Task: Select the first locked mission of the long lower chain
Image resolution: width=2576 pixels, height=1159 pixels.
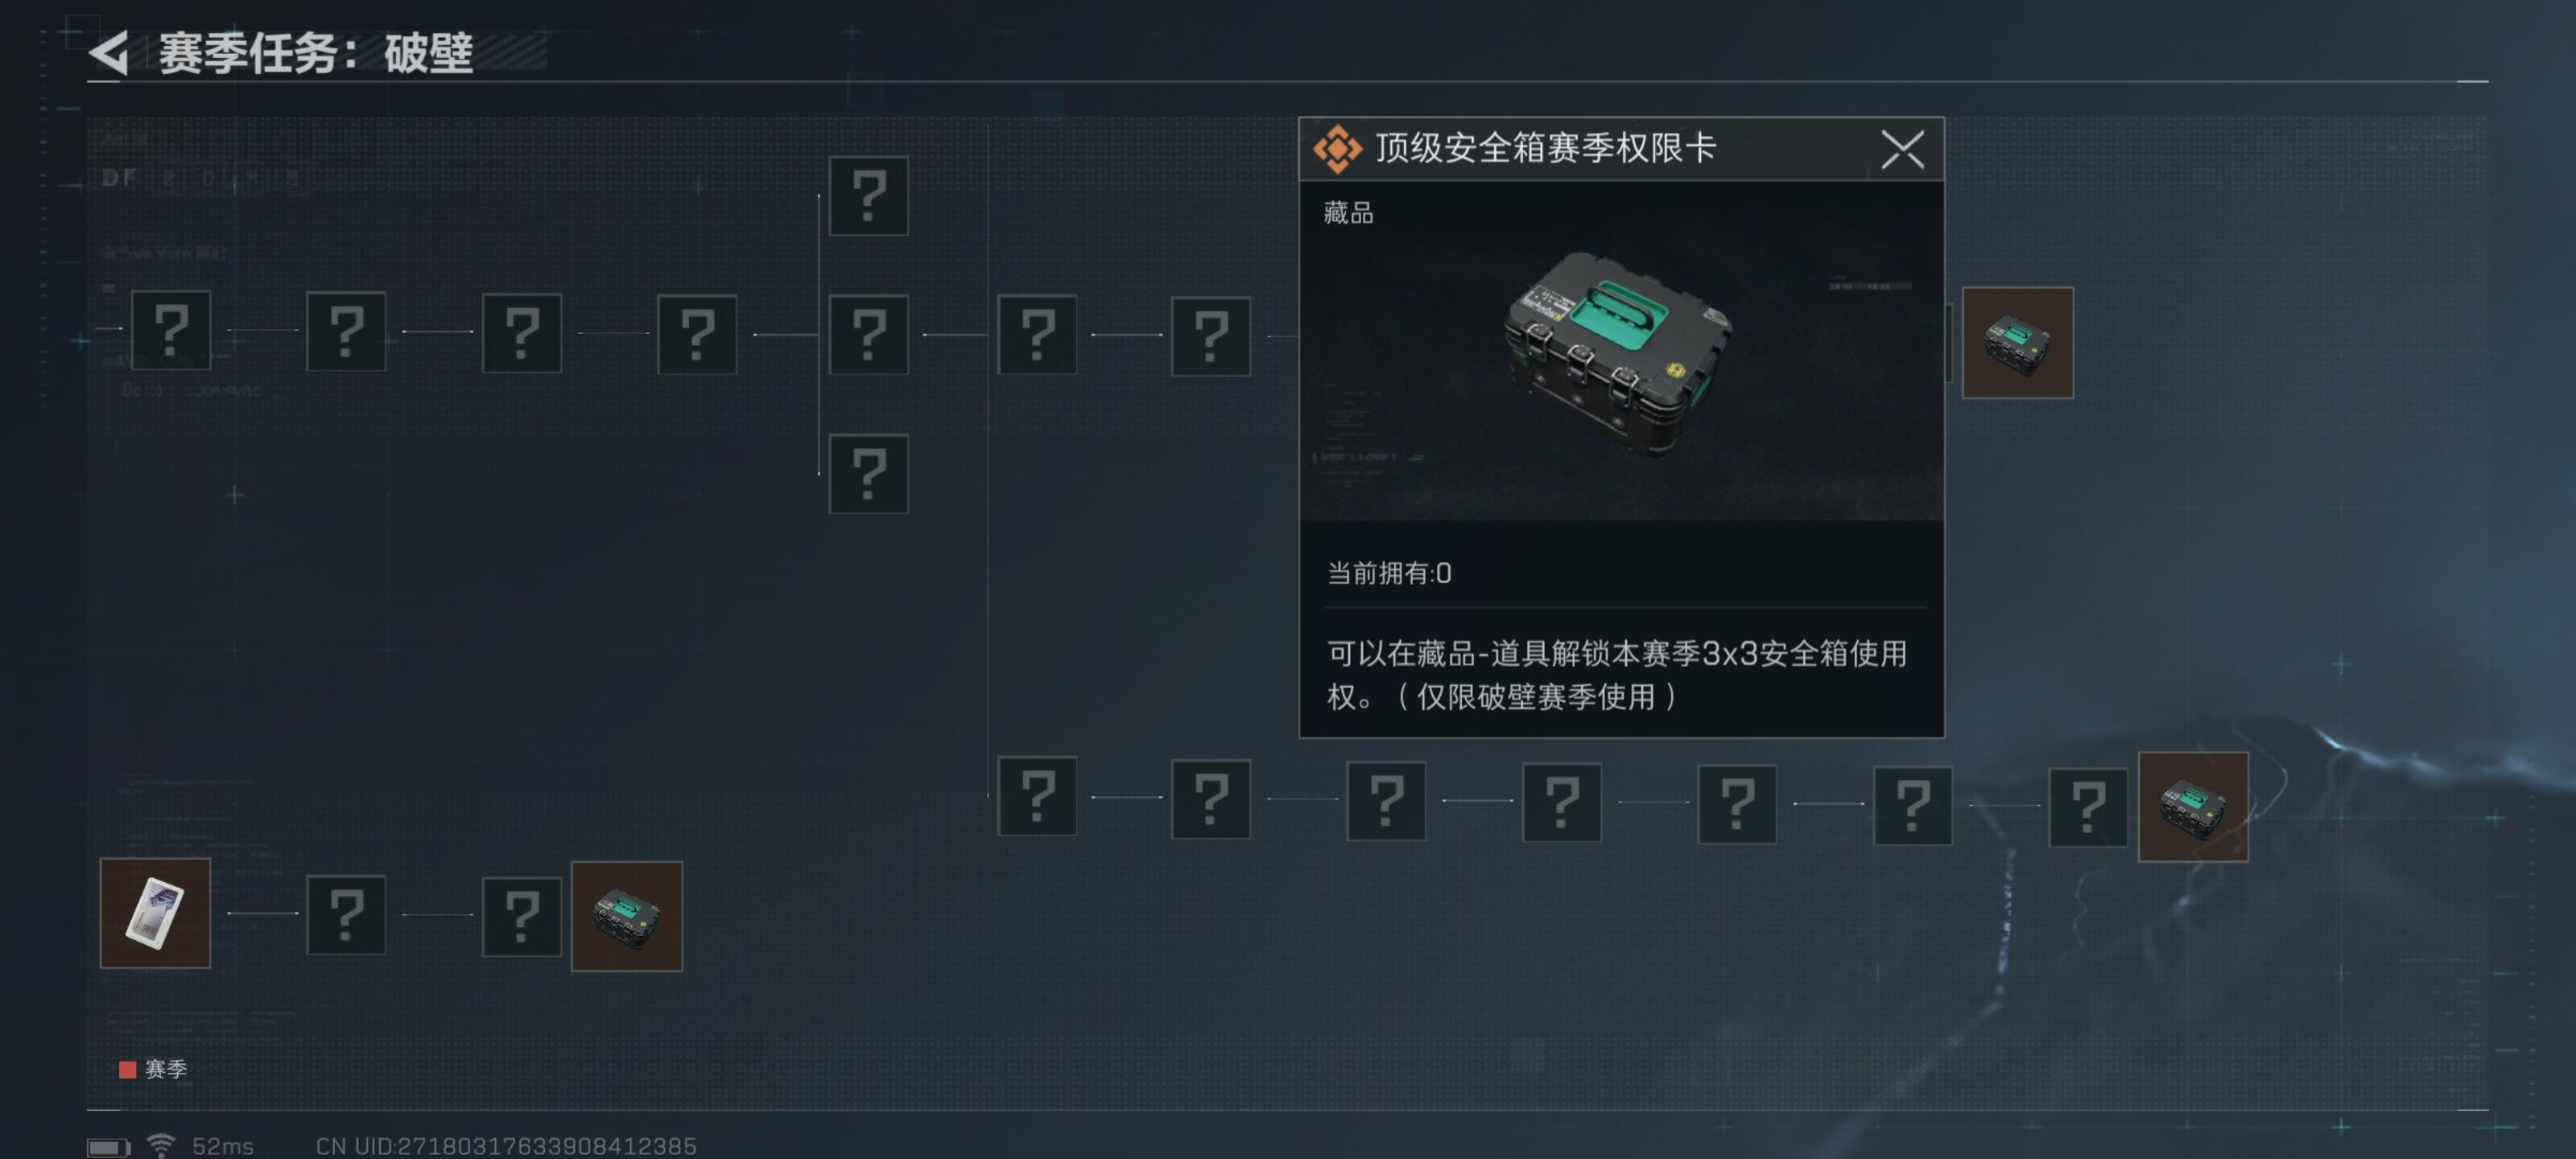Action: (x=1037, y=795)
